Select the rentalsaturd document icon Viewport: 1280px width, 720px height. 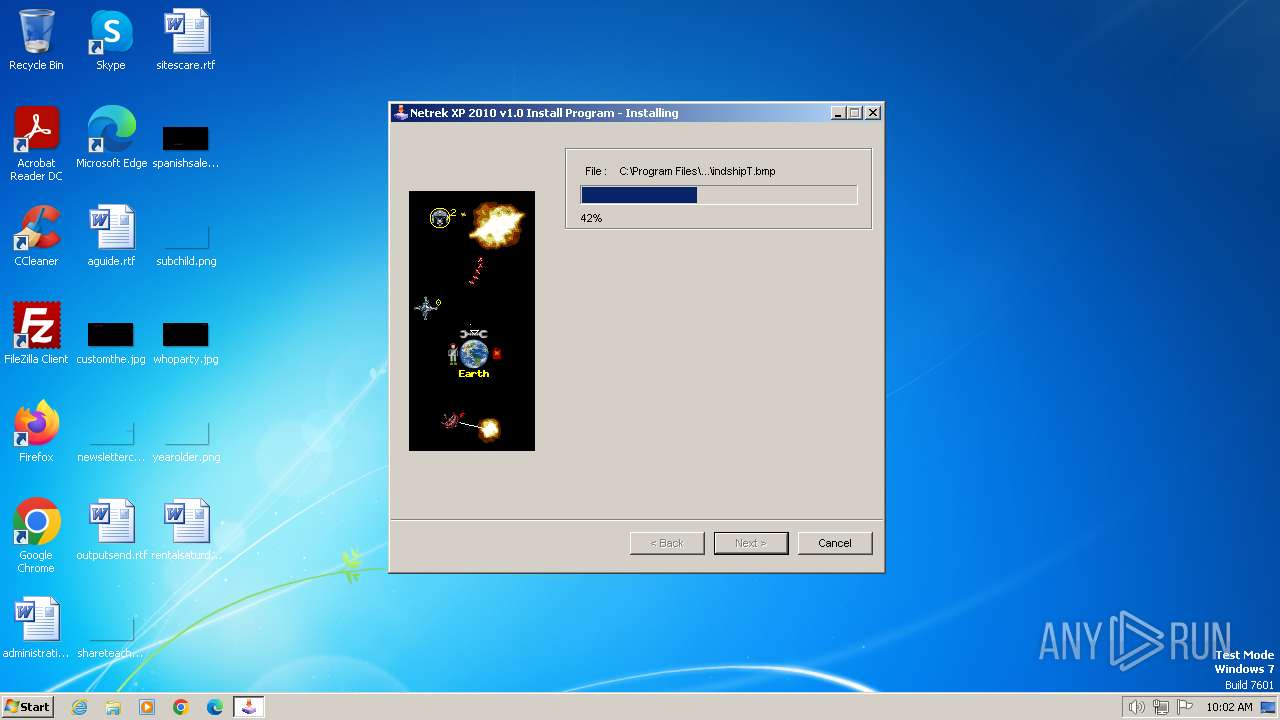pos(186,530)
